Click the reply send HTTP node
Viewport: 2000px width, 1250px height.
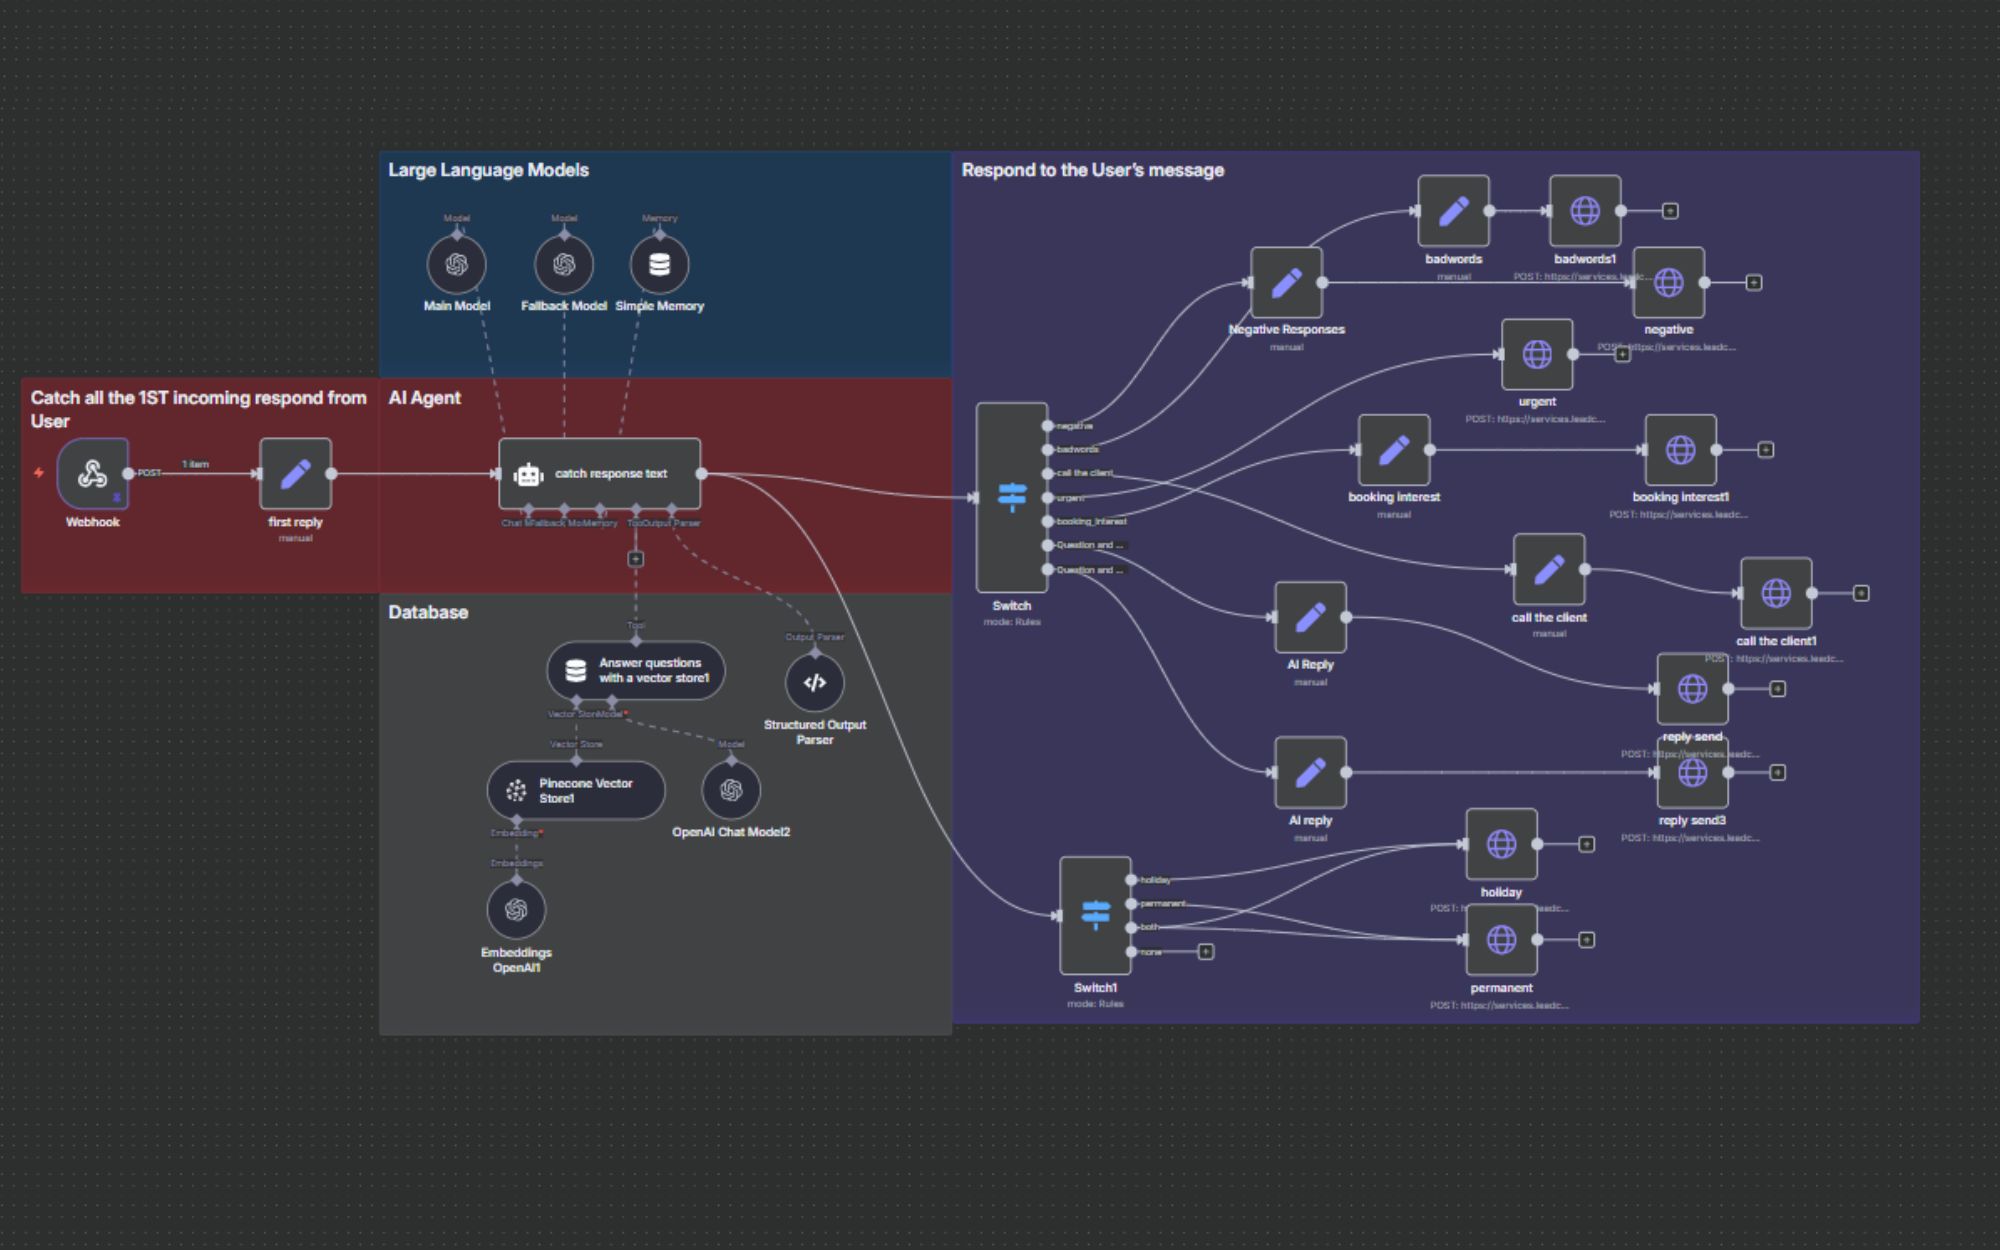tap(1692, 689)
